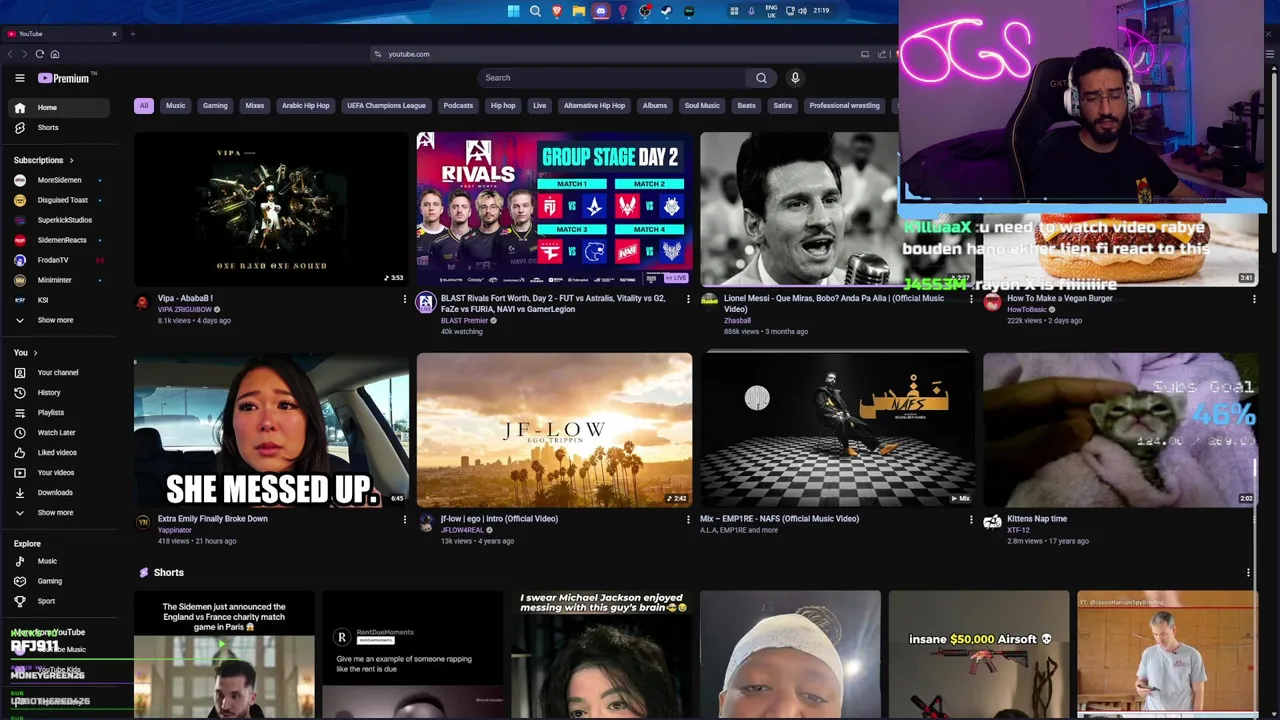
Task: Open BLAST Premier channel link
Action: [x=464, y=321]
